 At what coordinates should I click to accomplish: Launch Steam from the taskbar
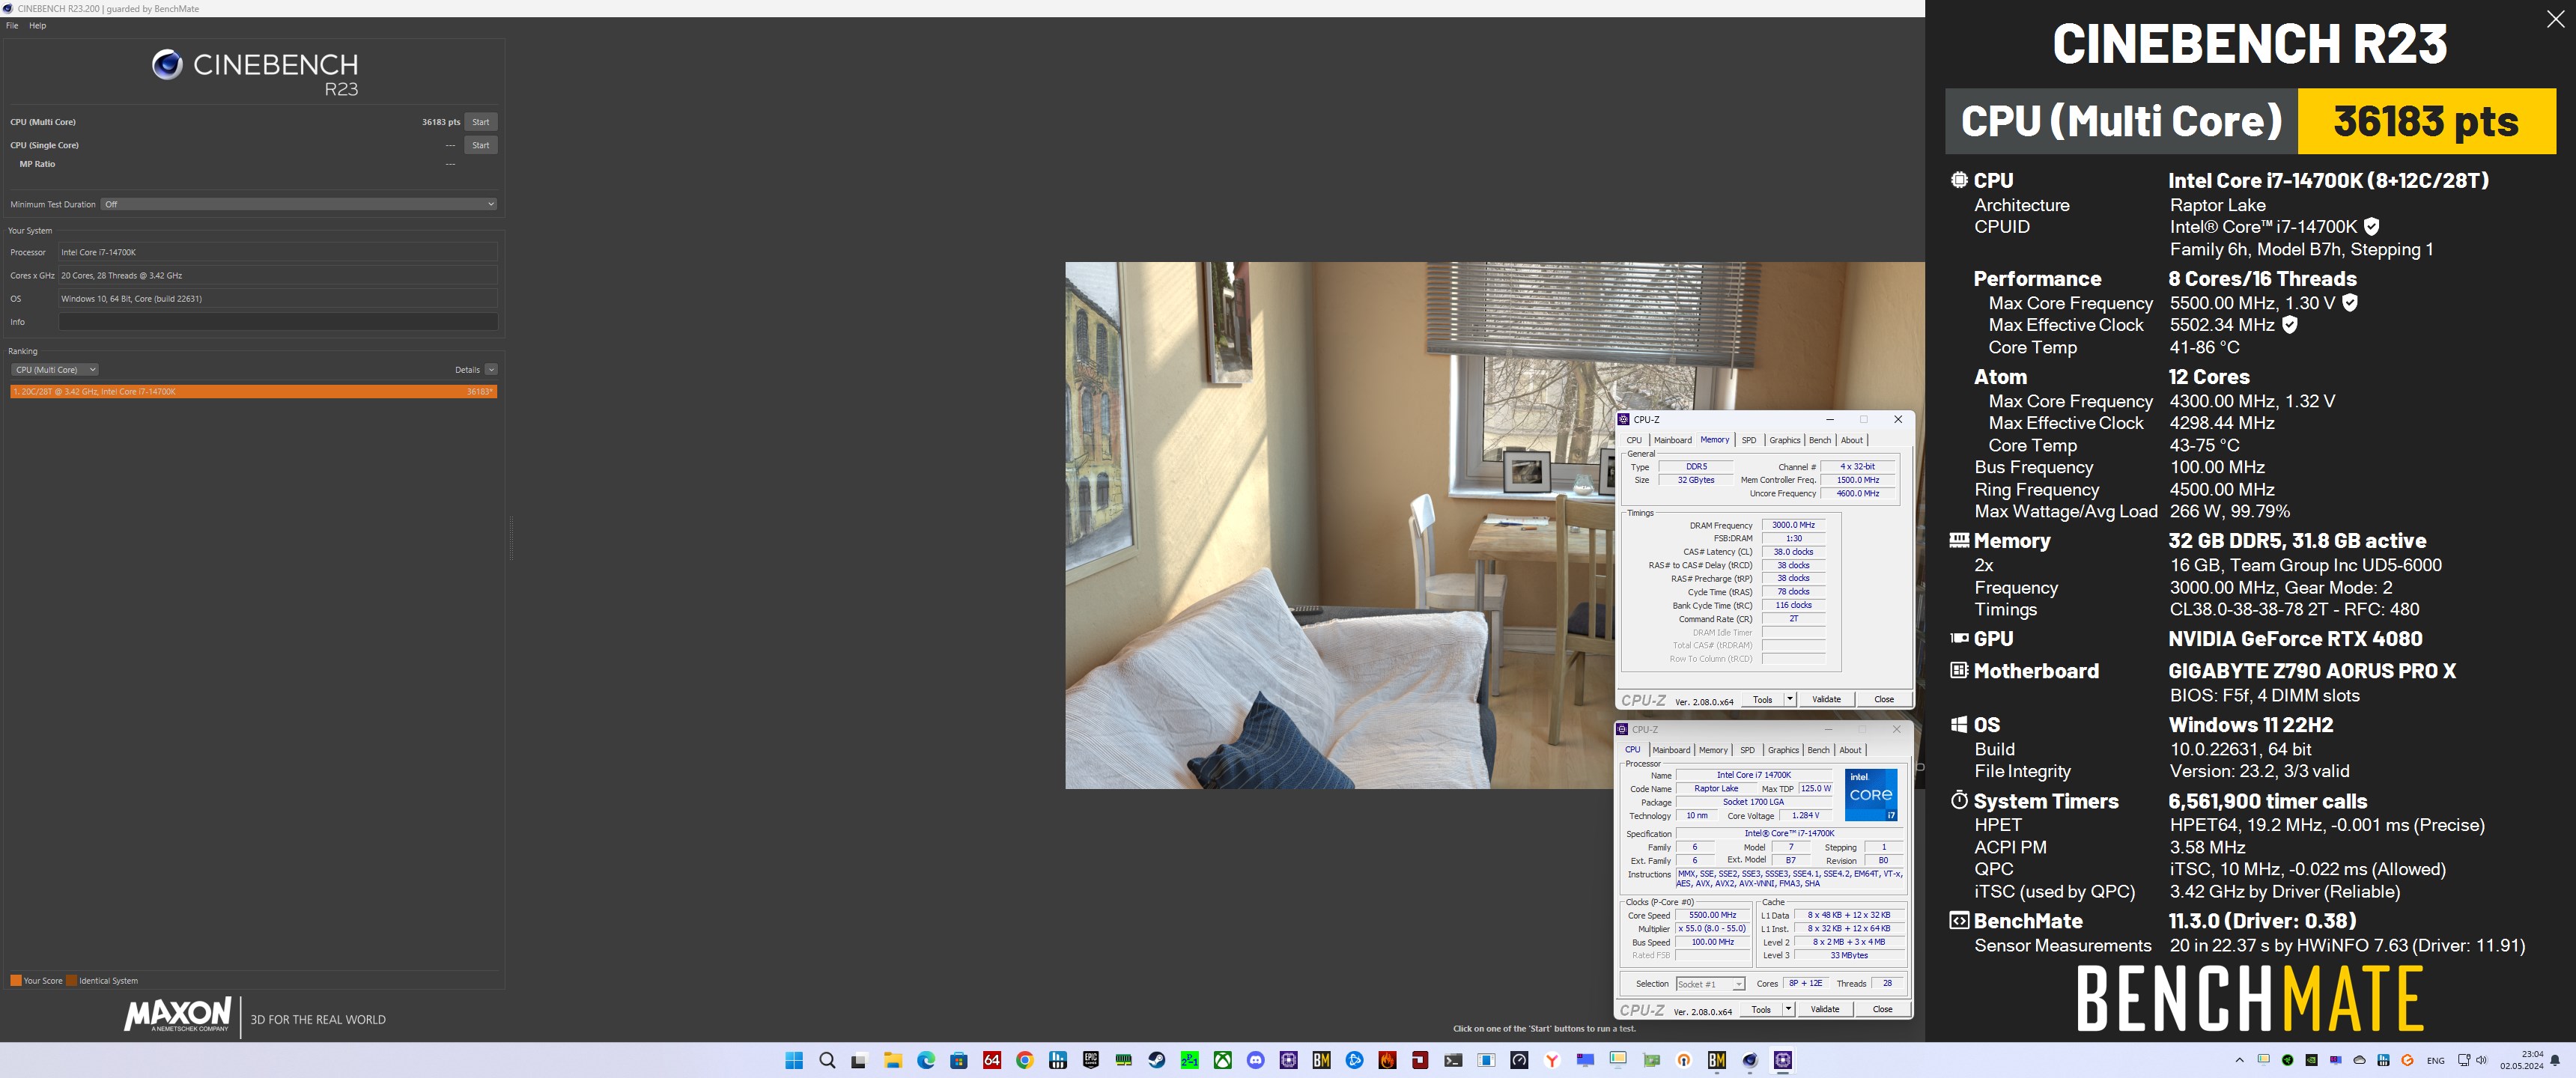pos(1157,1060)
